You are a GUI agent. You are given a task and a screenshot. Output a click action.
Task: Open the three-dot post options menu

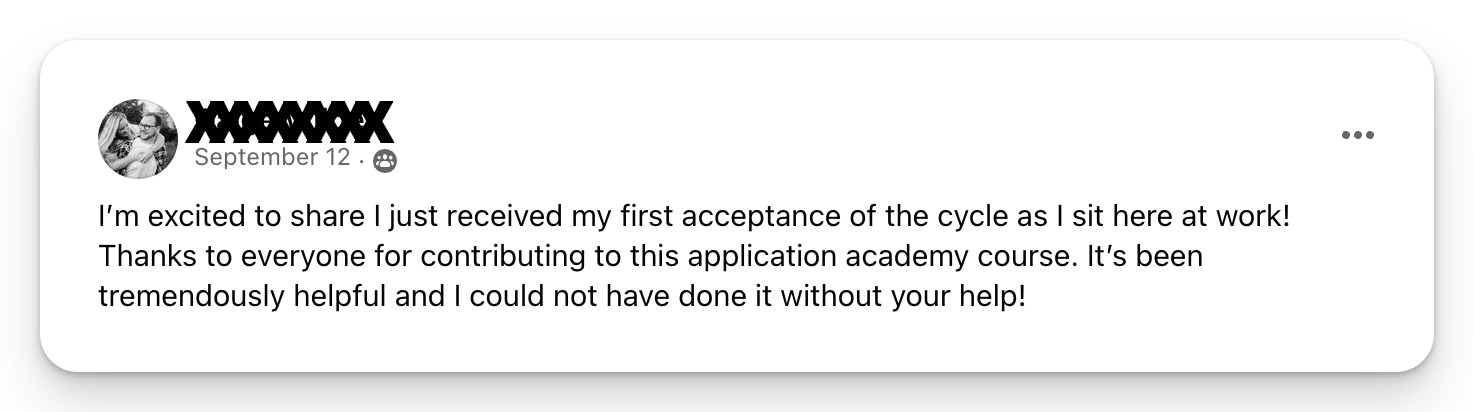pos(1357,136)
